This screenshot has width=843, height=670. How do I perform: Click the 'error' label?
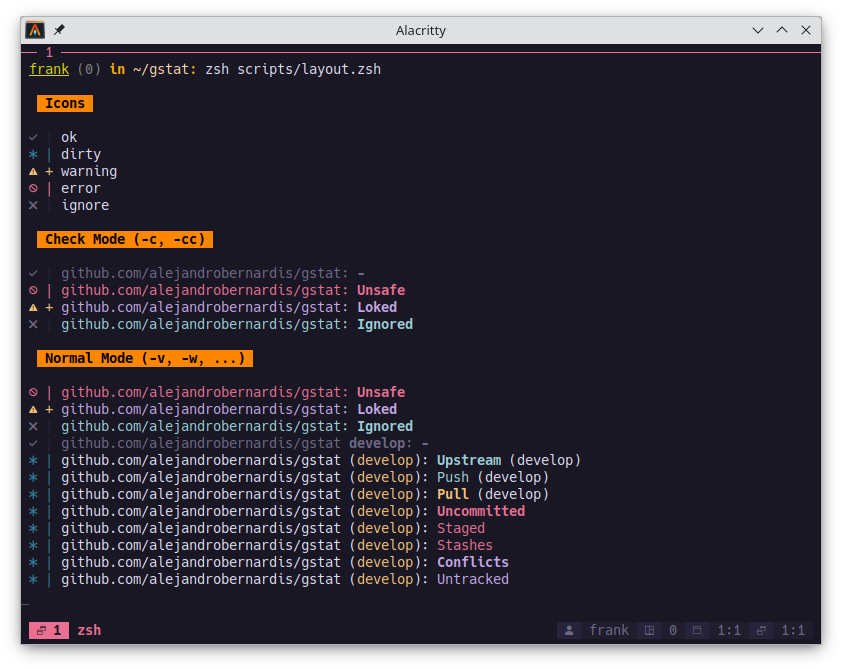click(x=81, y=188)
